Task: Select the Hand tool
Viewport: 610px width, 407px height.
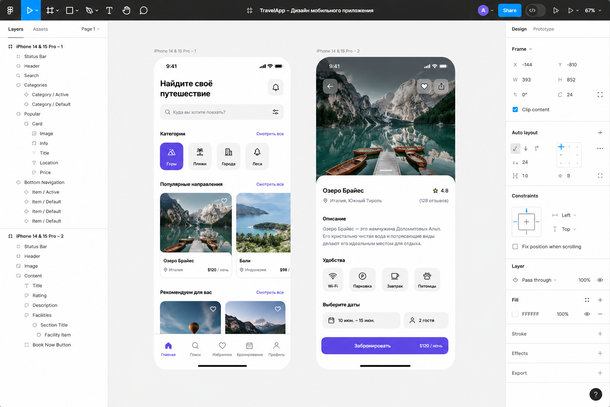Action: (x=126, y=11)
